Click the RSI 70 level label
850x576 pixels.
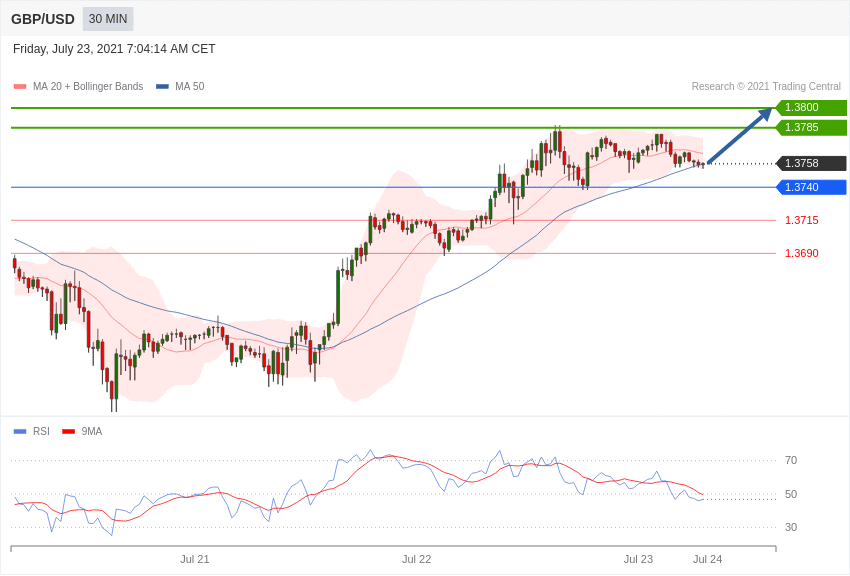click(x=791, y=461)
